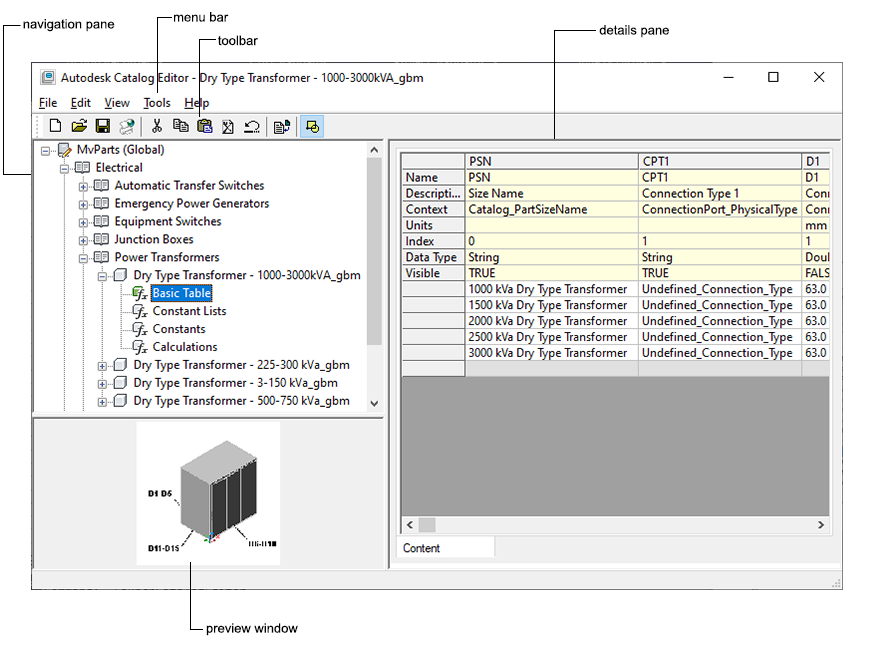875x647 pixels.
Task: Click the Copy toolbar icon
Action: click(180, 126)
